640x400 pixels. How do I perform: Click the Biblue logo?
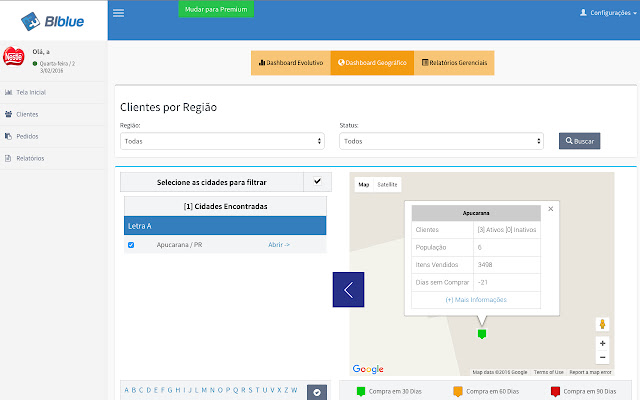point(53,21)
